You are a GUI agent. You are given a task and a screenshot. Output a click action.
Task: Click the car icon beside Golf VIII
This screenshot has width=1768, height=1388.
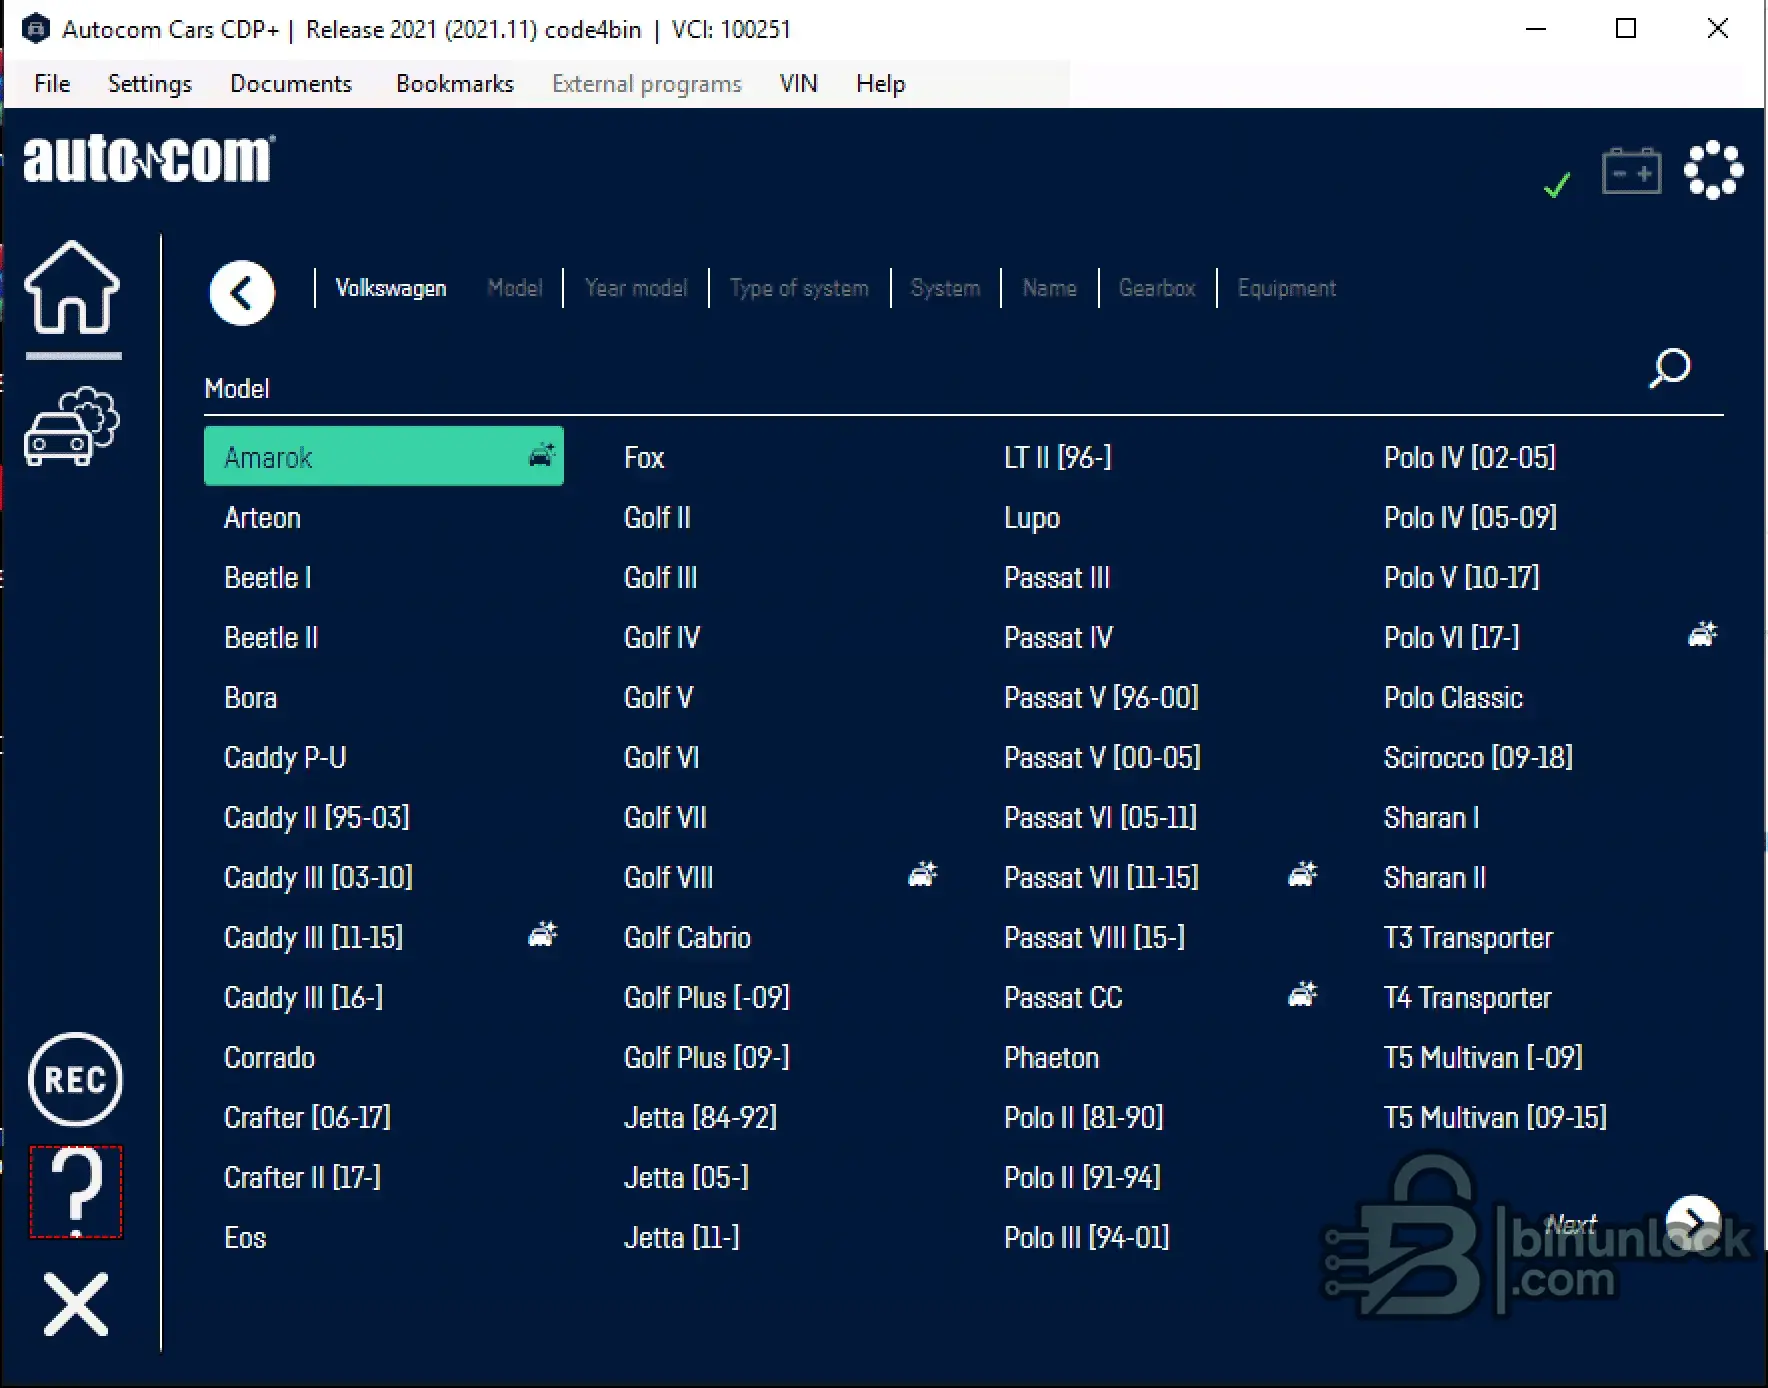[x=922, y=875]
